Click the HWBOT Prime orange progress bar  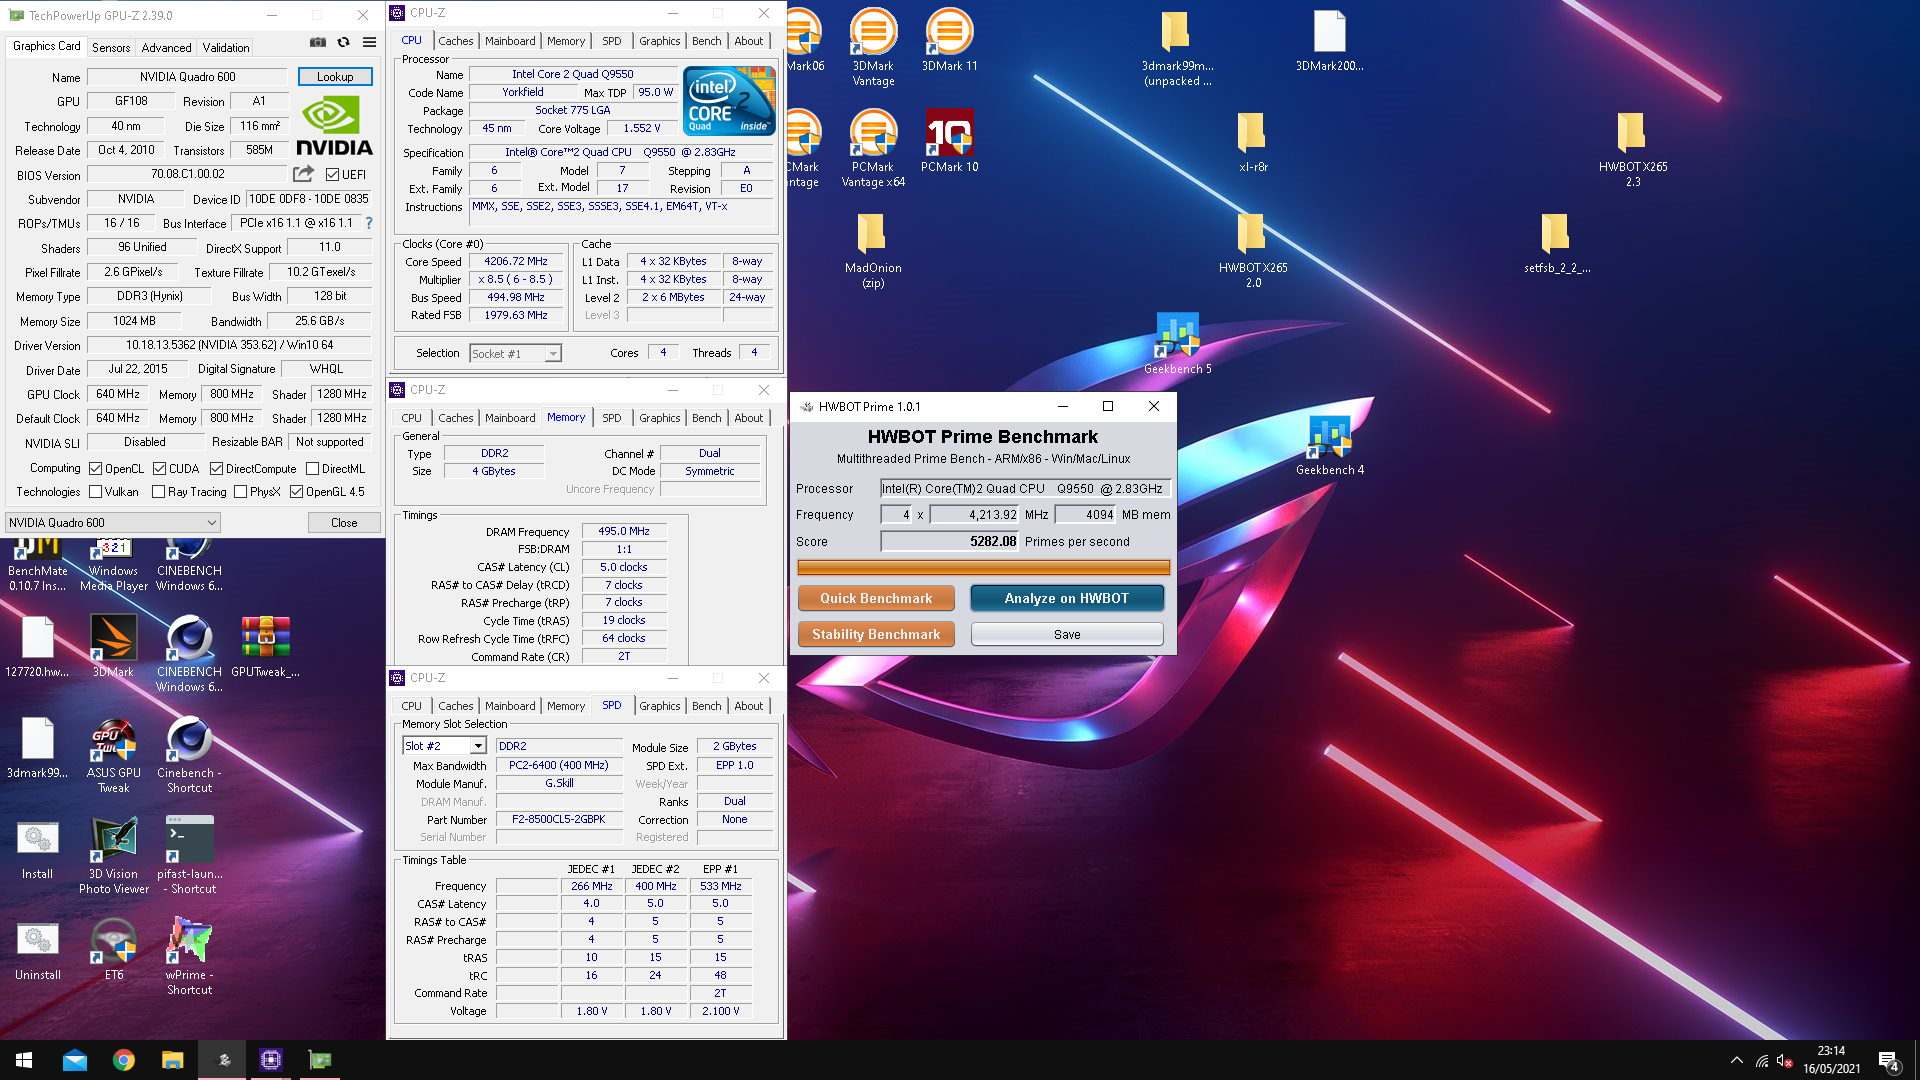[x=983, y=567]
